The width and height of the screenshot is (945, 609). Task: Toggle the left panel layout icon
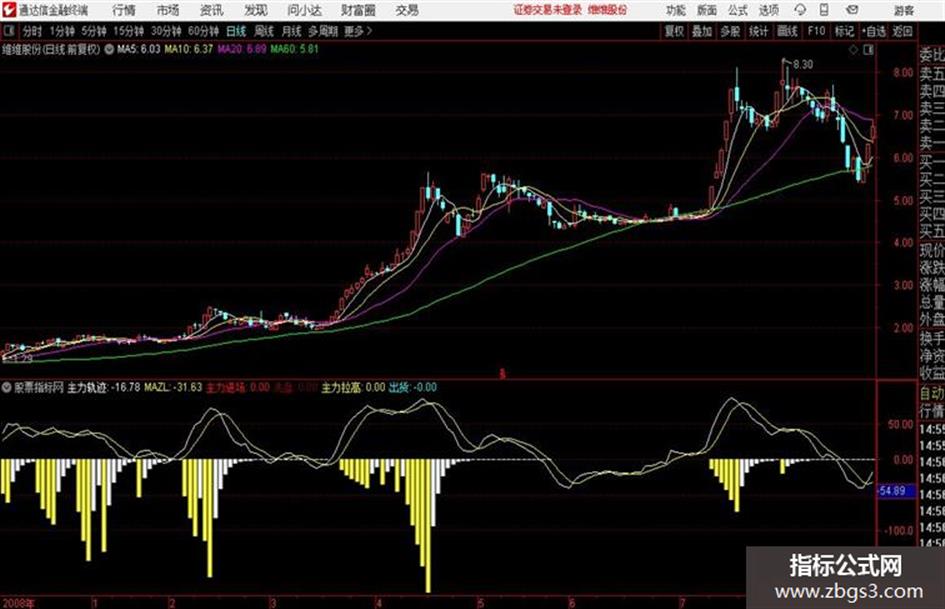tap(8, 31)
